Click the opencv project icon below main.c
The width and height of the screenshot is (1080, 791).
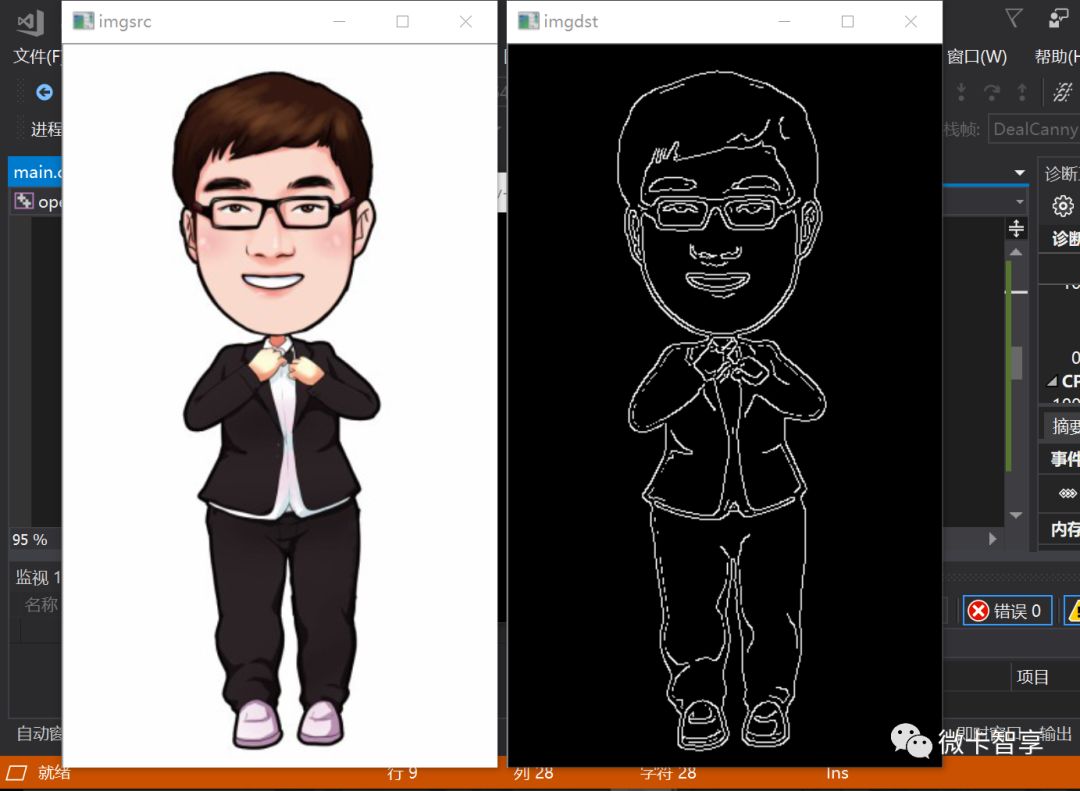(x=24, y=201)
